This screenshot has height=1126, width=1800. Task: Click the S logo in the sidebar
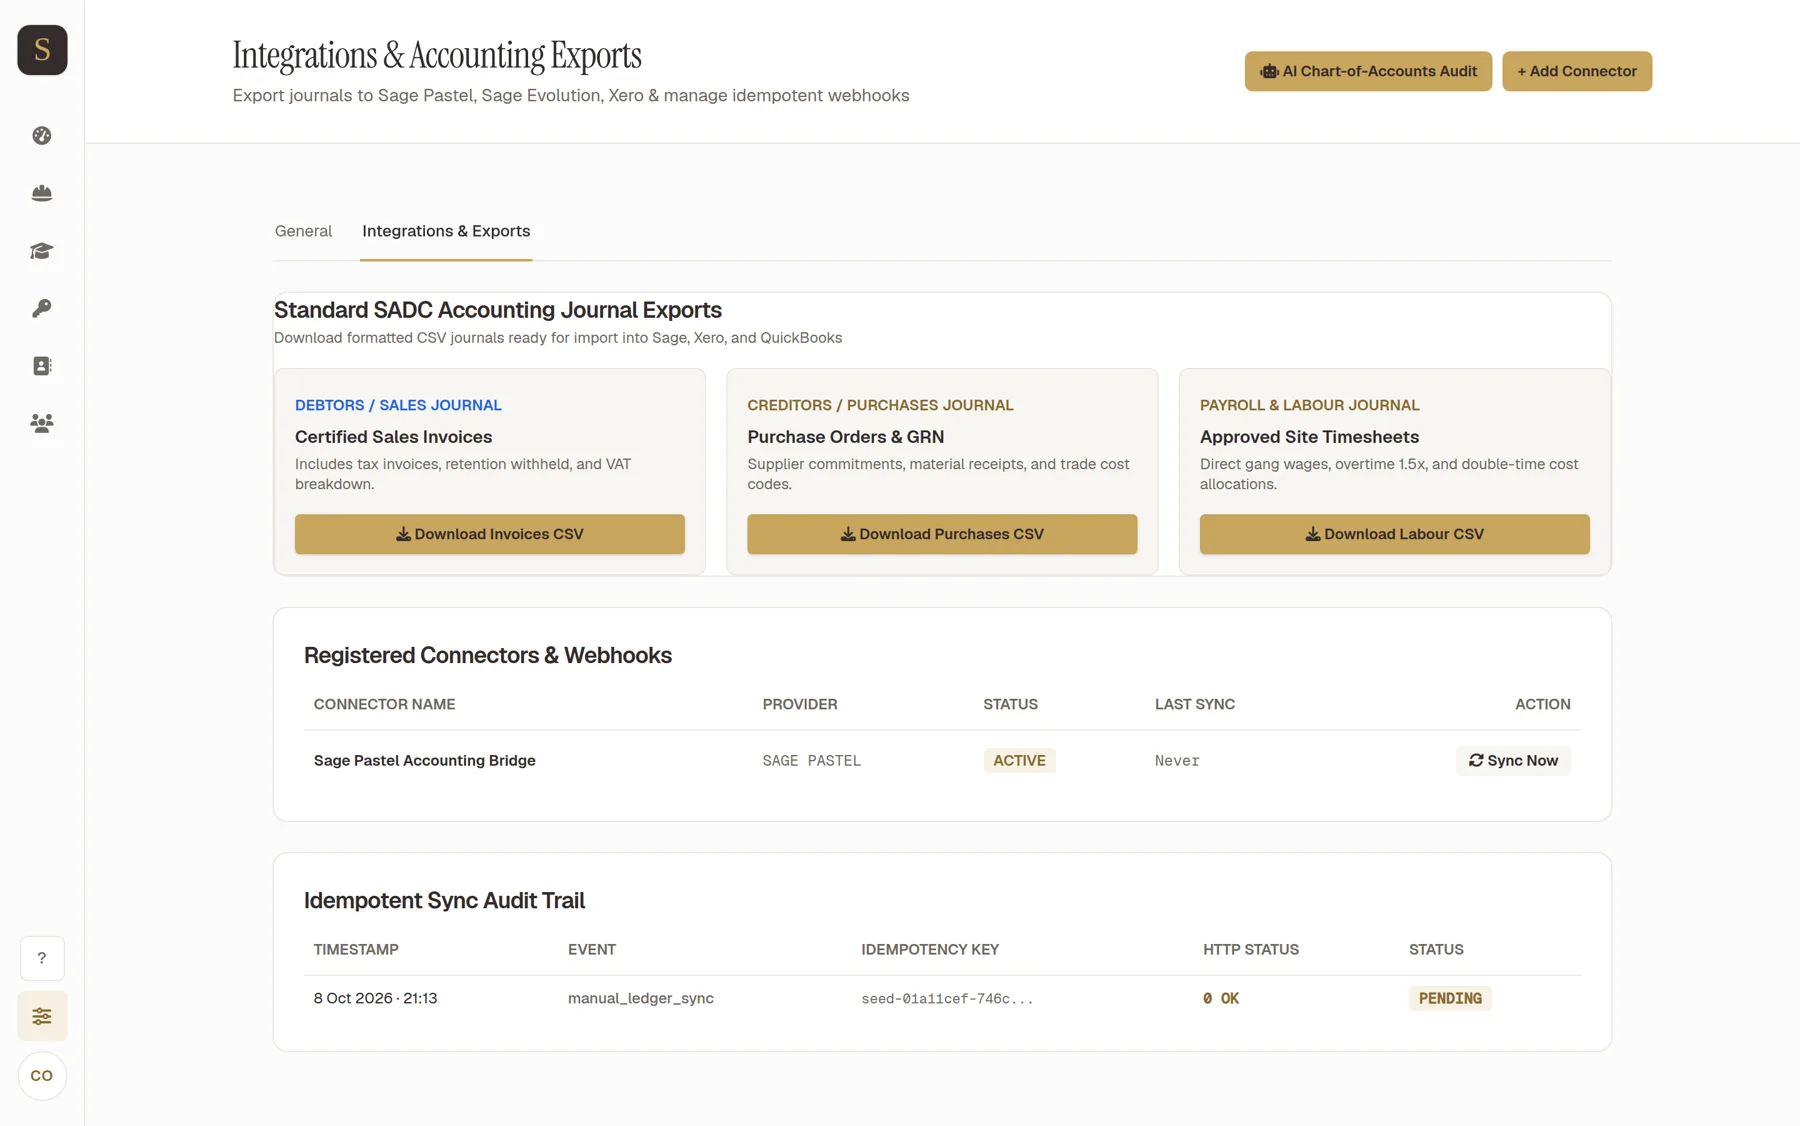click(x=42, y=50)
